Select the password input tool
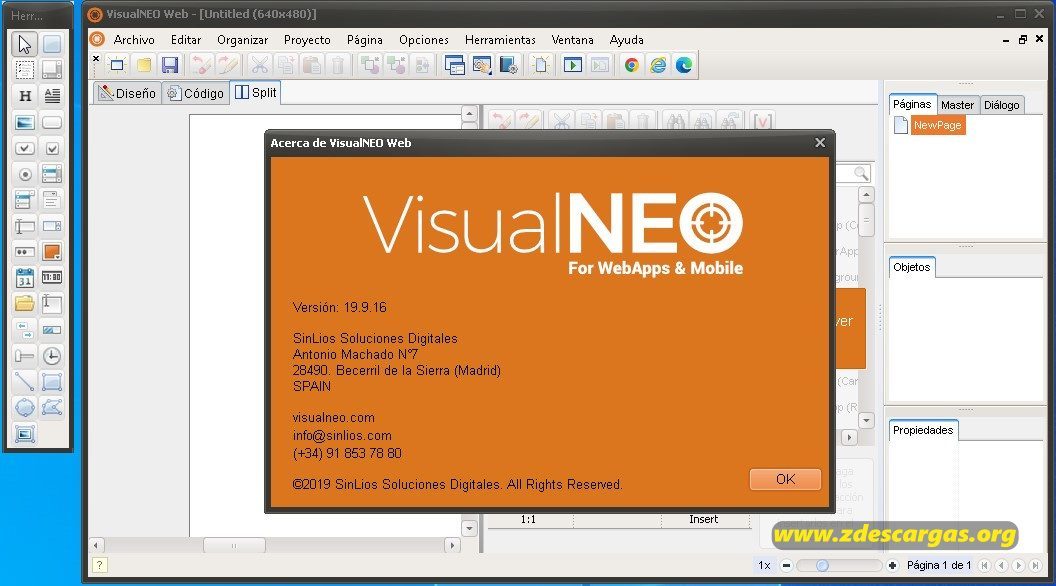This screenshot has height=586, width=1056. click(24, 252)
